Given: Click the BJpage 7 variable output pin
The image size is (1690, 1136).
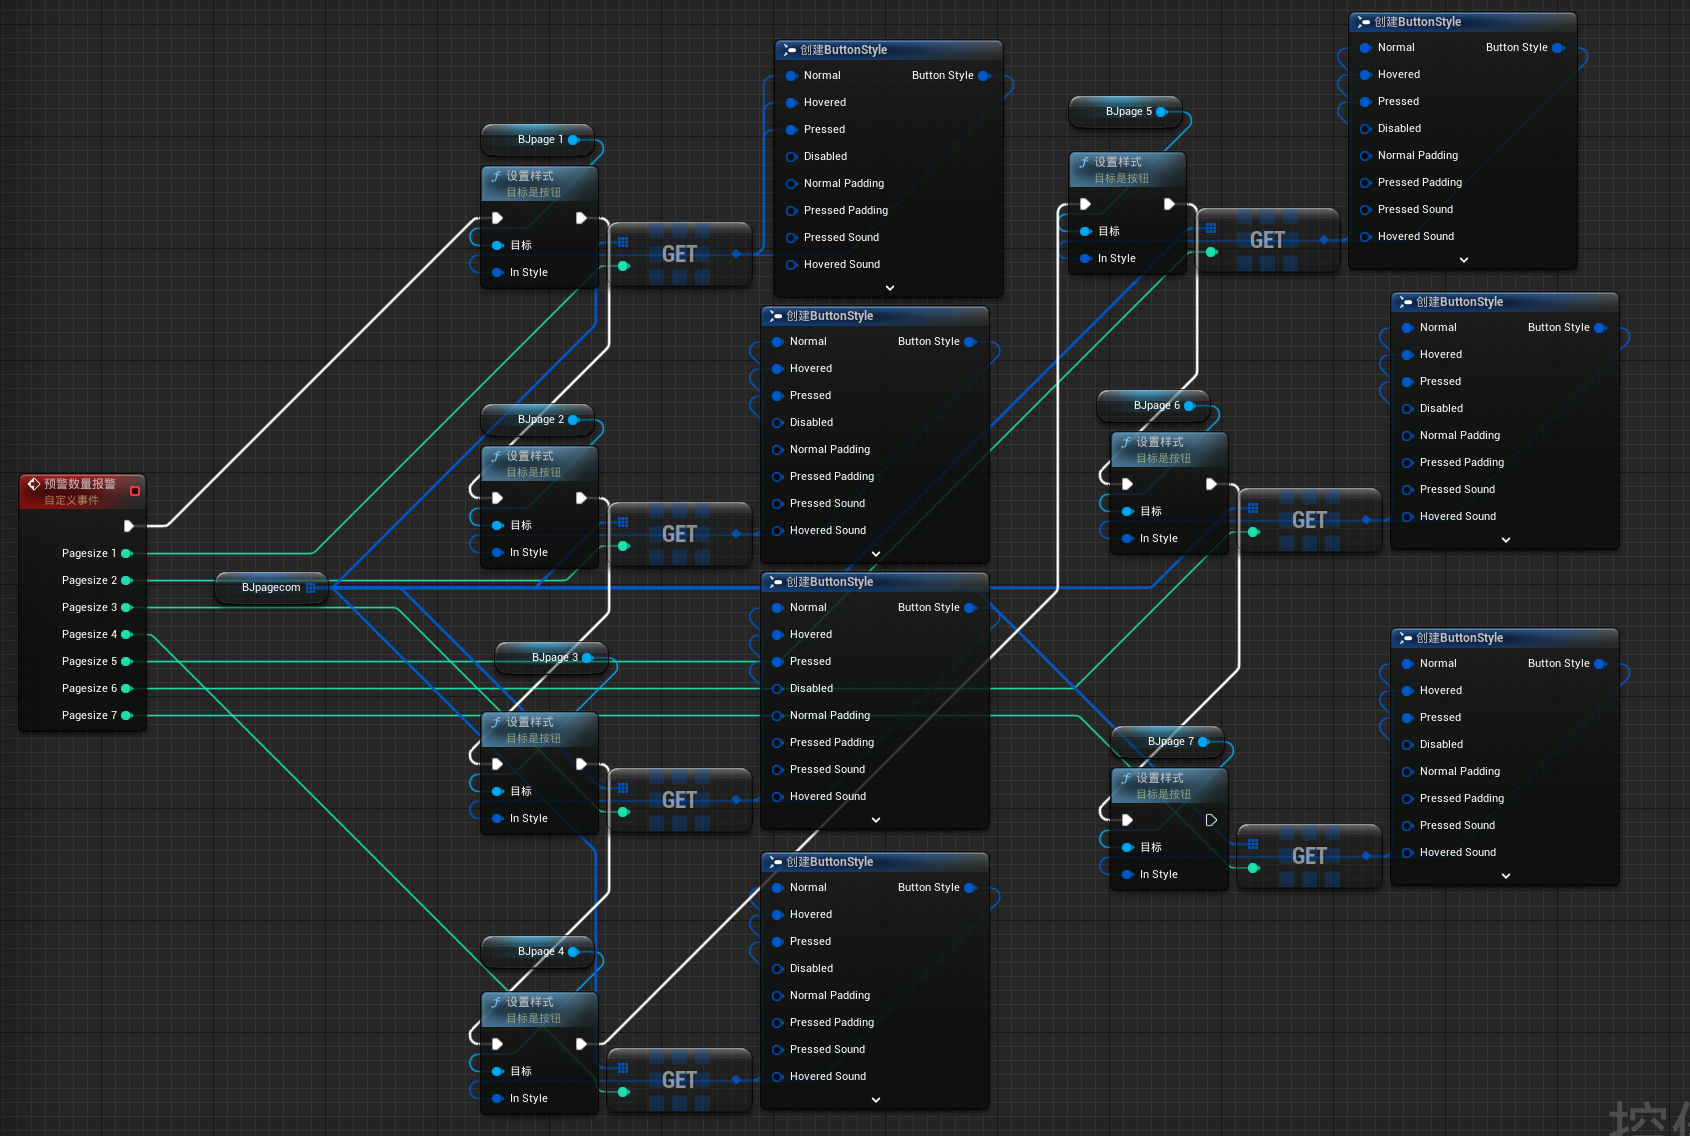Looking at the screenshot, I should click(1204, 742).
